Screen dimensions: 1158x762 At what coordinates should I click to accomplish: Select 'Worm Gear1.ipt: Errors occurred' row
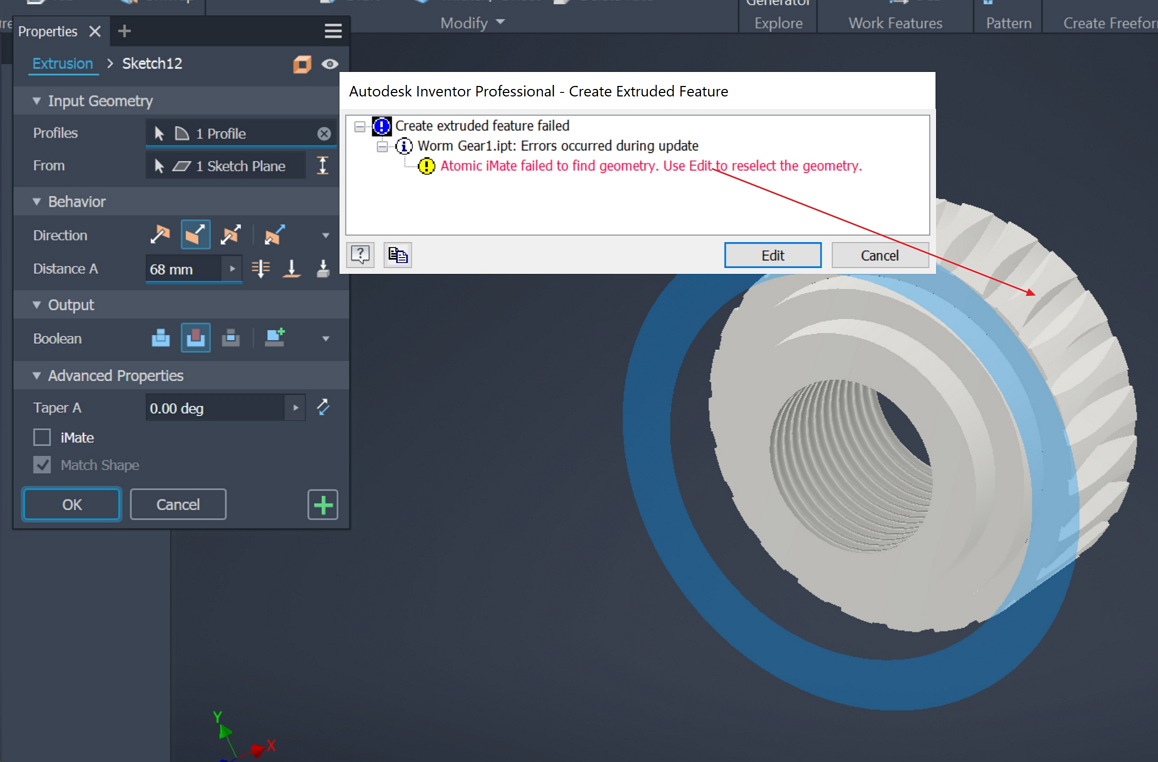point(558,145)
